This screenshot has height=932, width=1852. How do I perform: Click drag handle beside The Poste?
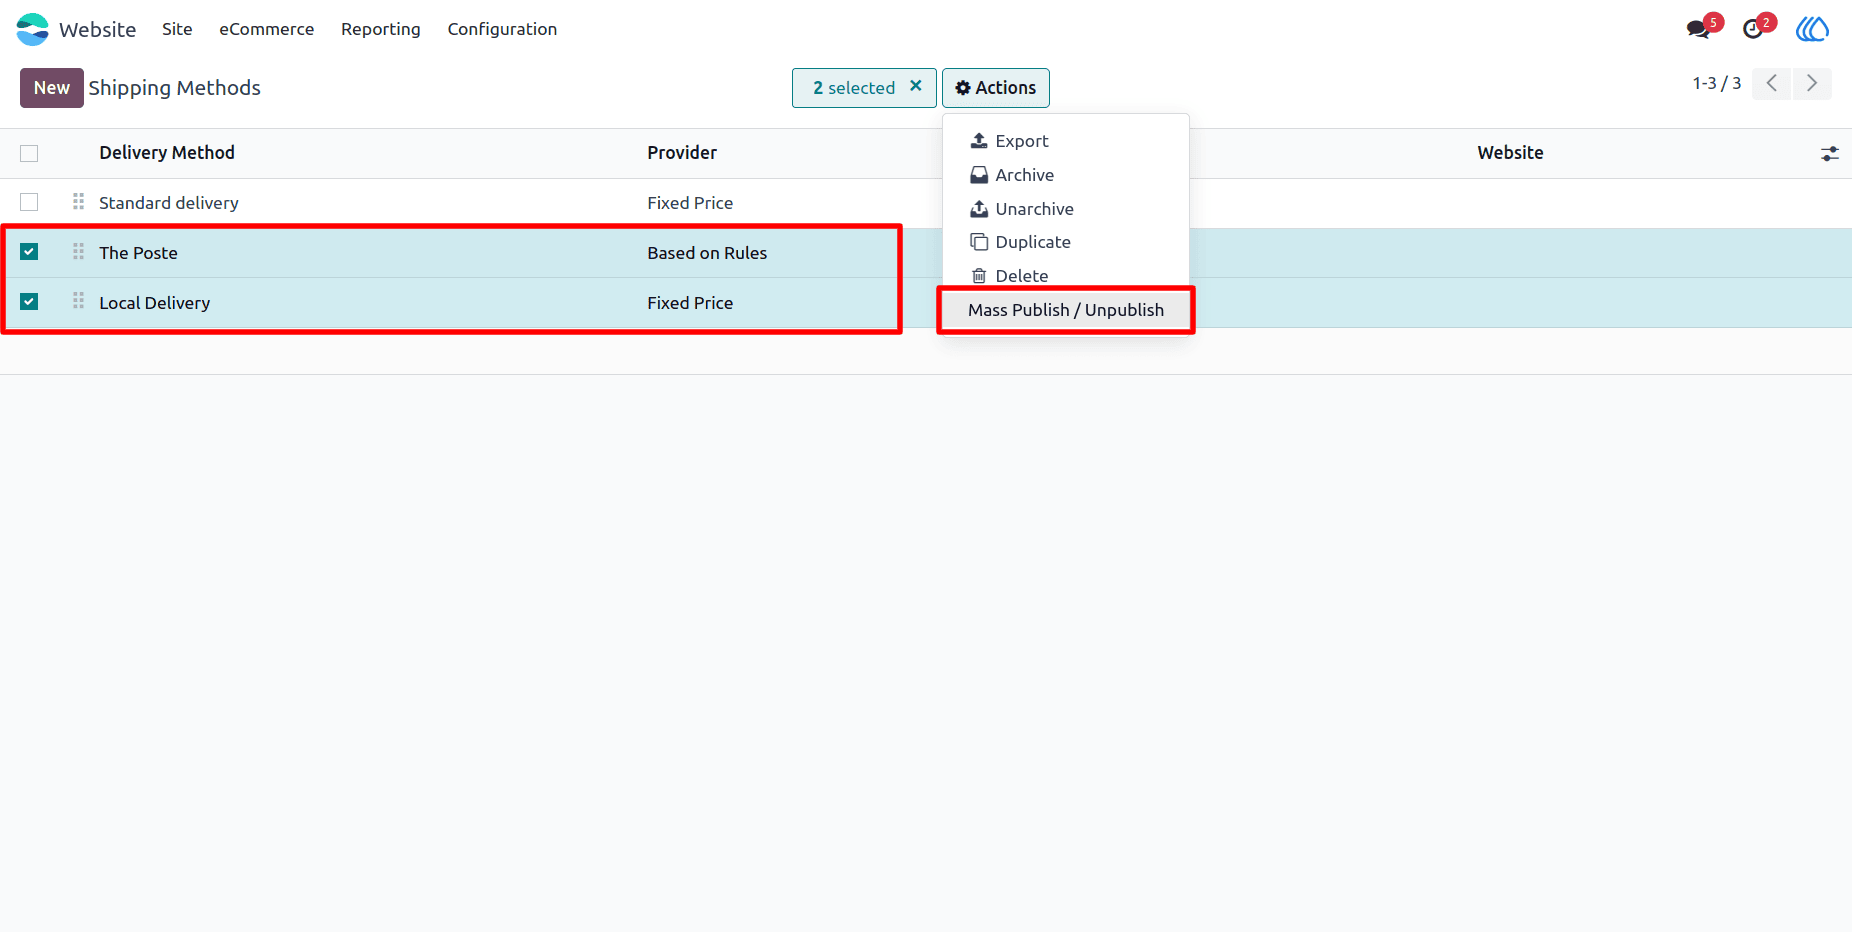(78, 252)
